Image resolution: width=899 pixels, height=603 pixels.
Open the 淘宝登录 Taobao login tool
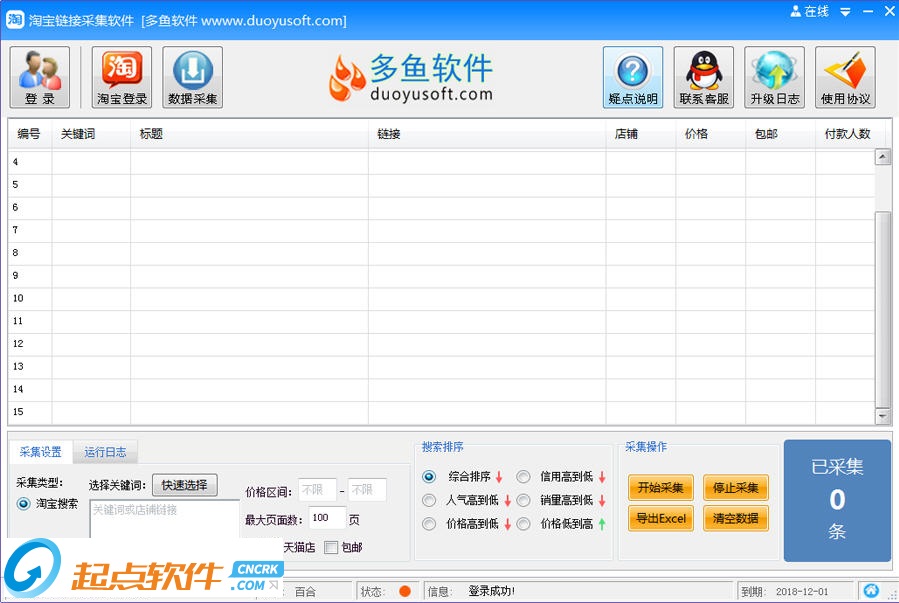point(122,77)
